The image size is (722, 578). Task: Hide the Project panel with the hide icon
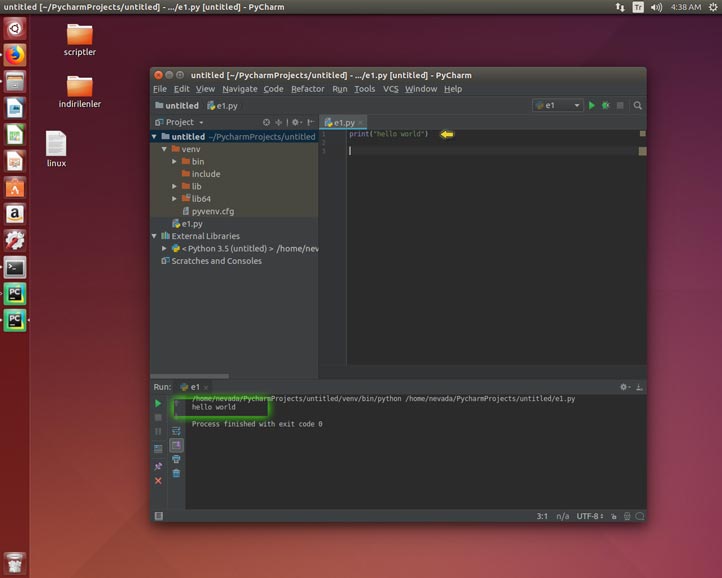point(311,122)
